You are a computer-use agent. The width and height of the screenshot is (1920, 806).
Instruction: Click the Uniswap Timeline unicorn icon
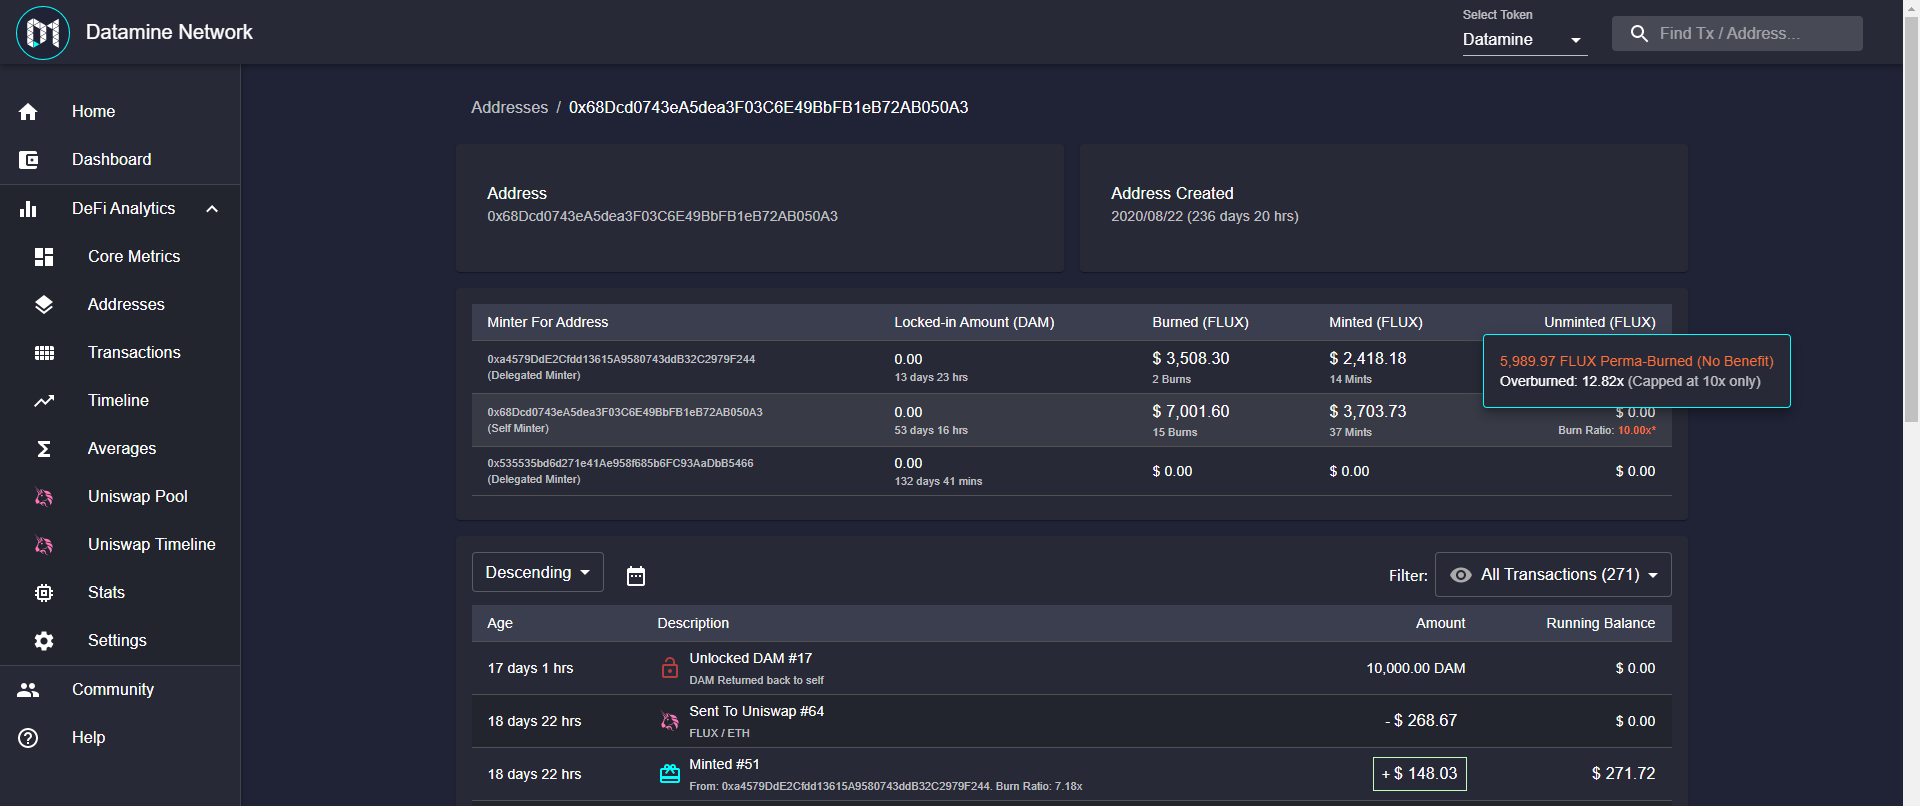tap(44, 545)
